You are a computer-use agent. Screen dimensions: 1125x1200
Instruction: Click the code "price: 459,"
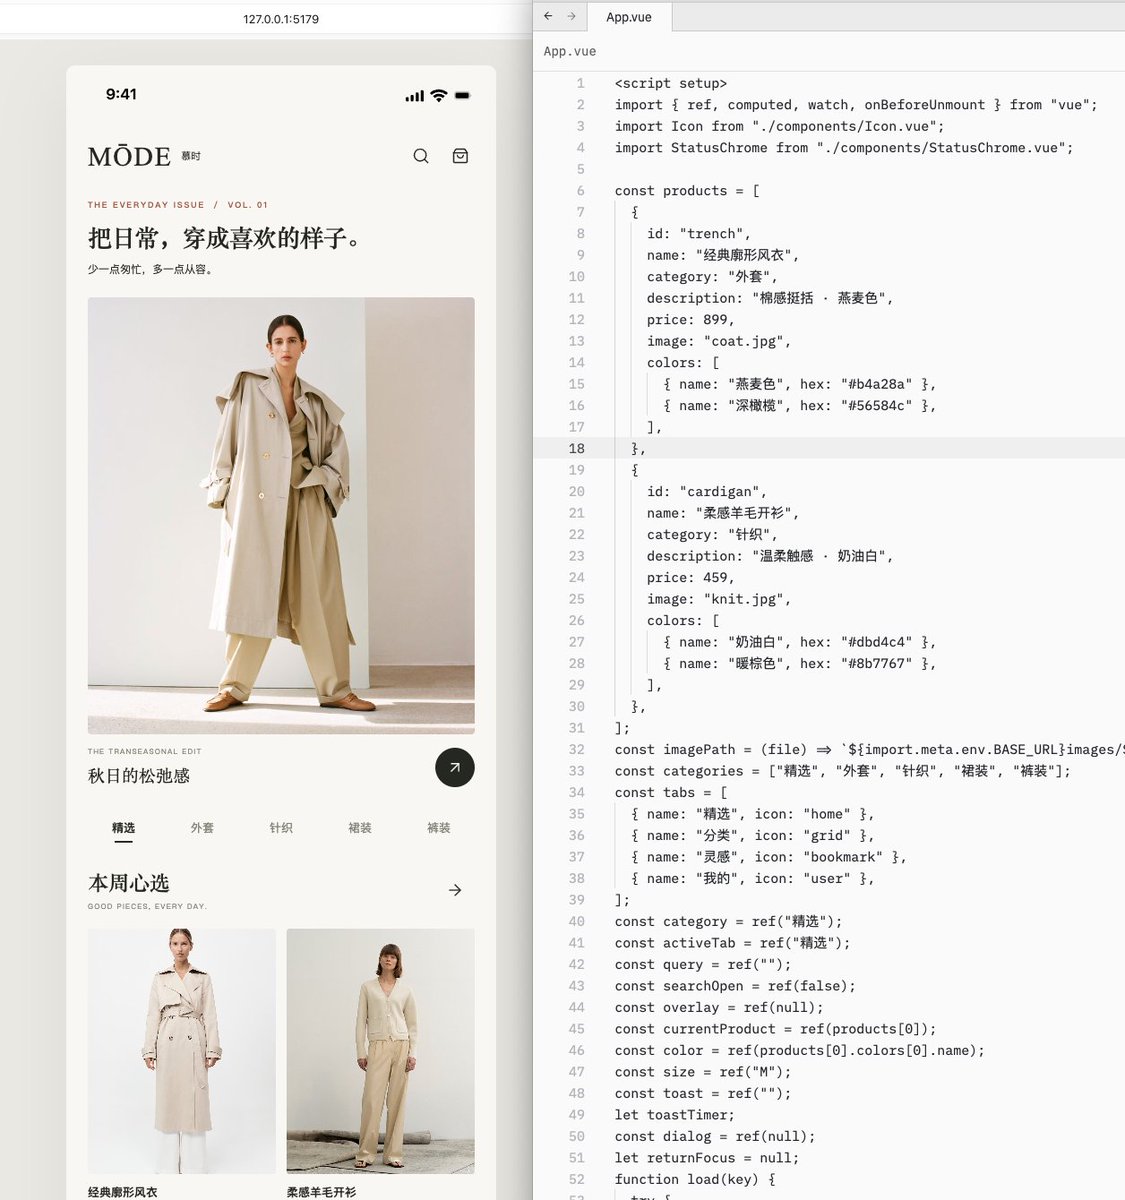point(691,577)
